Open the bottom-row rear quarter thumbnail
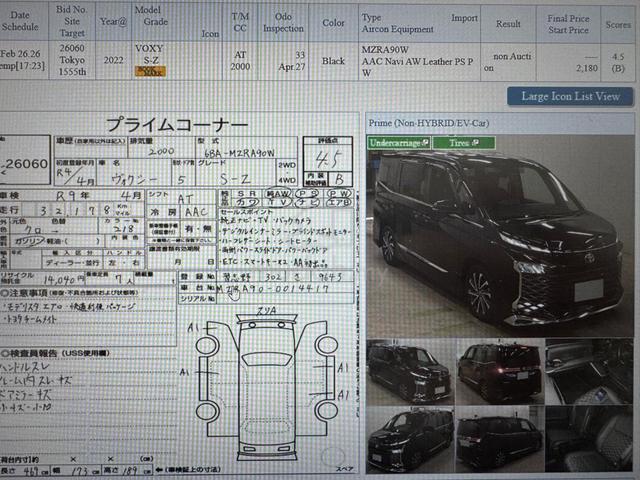Viewport: 640px width, 480px height. [x=500, y=439]
